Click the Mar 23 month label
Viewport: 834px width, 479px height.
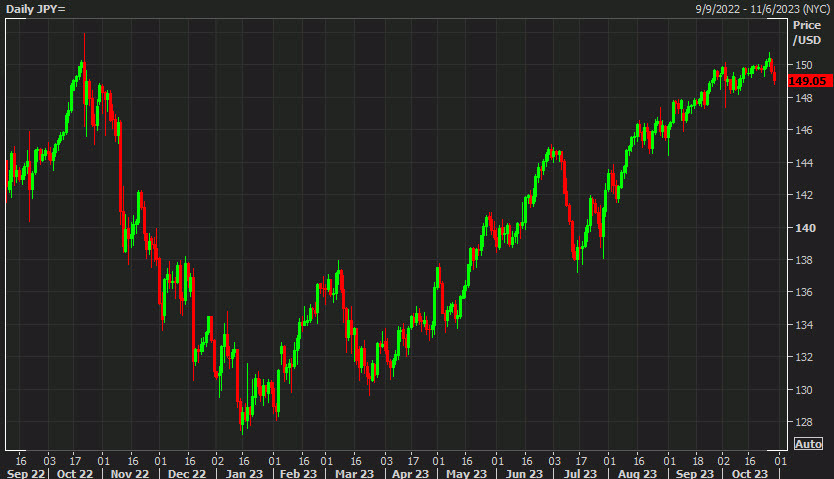355,473
